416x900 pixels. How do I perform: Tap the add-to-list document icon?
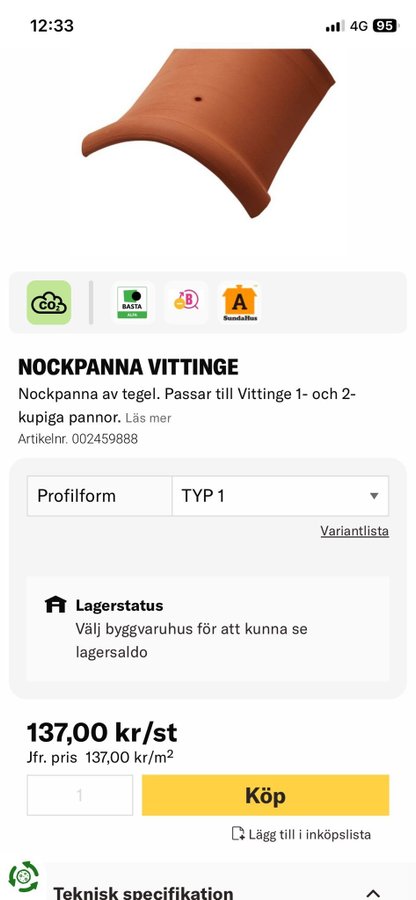click(x=238, y=833)
